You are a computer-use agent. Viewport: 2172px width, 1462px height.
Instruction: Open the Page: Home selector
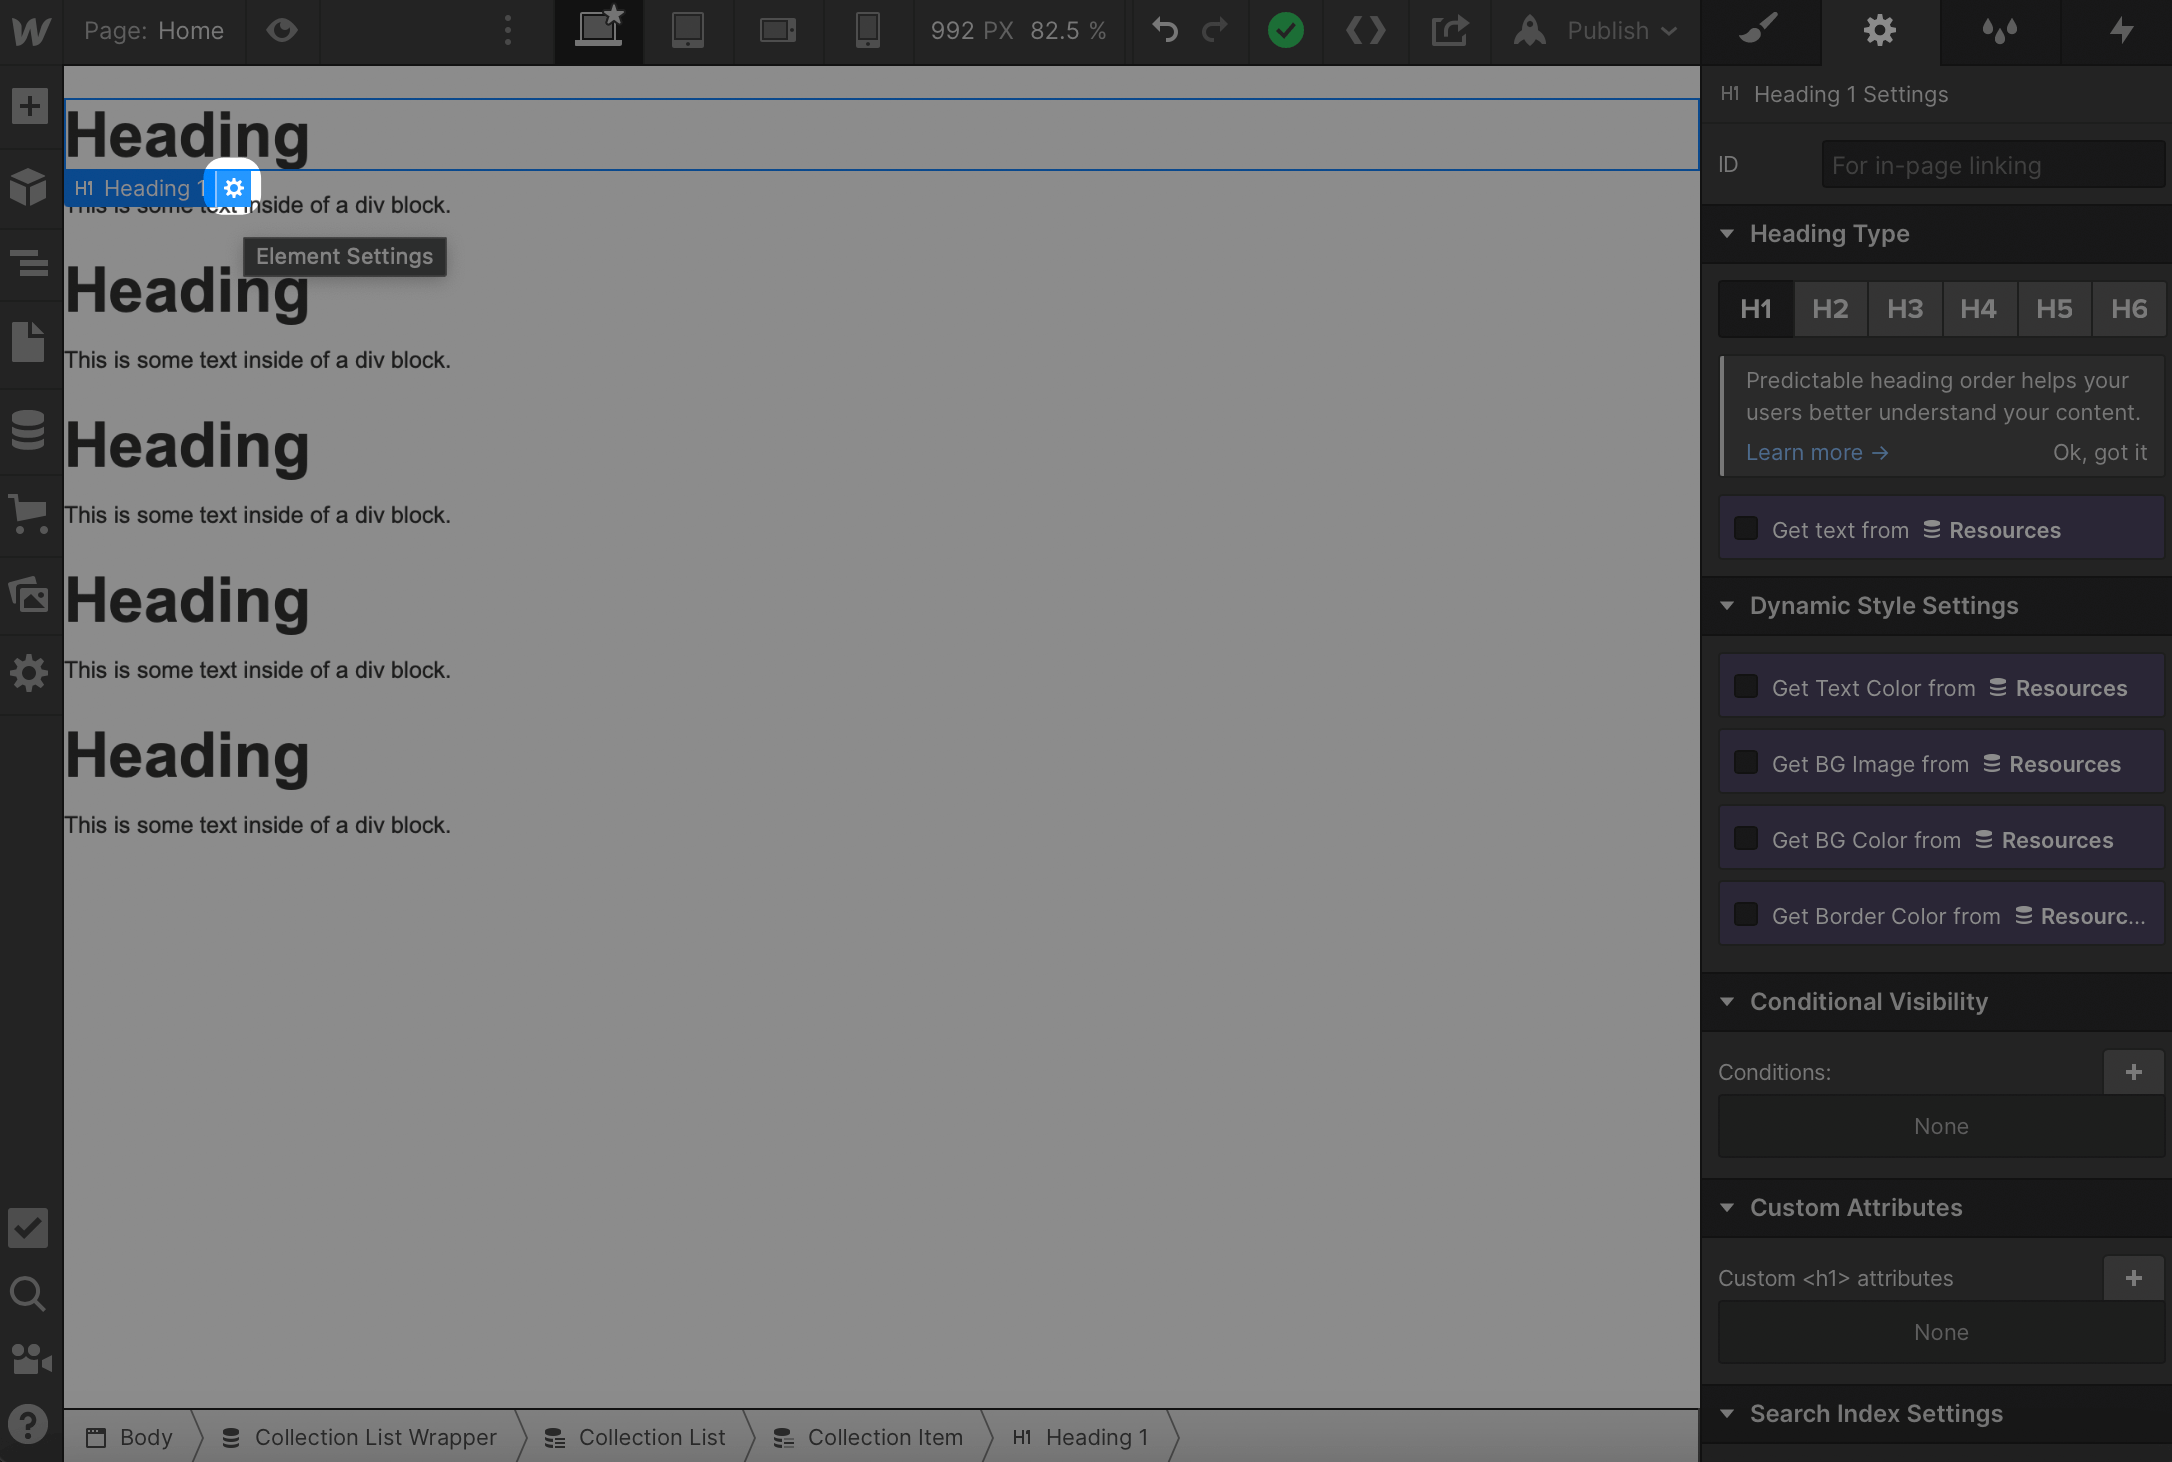tap(154, 31)
